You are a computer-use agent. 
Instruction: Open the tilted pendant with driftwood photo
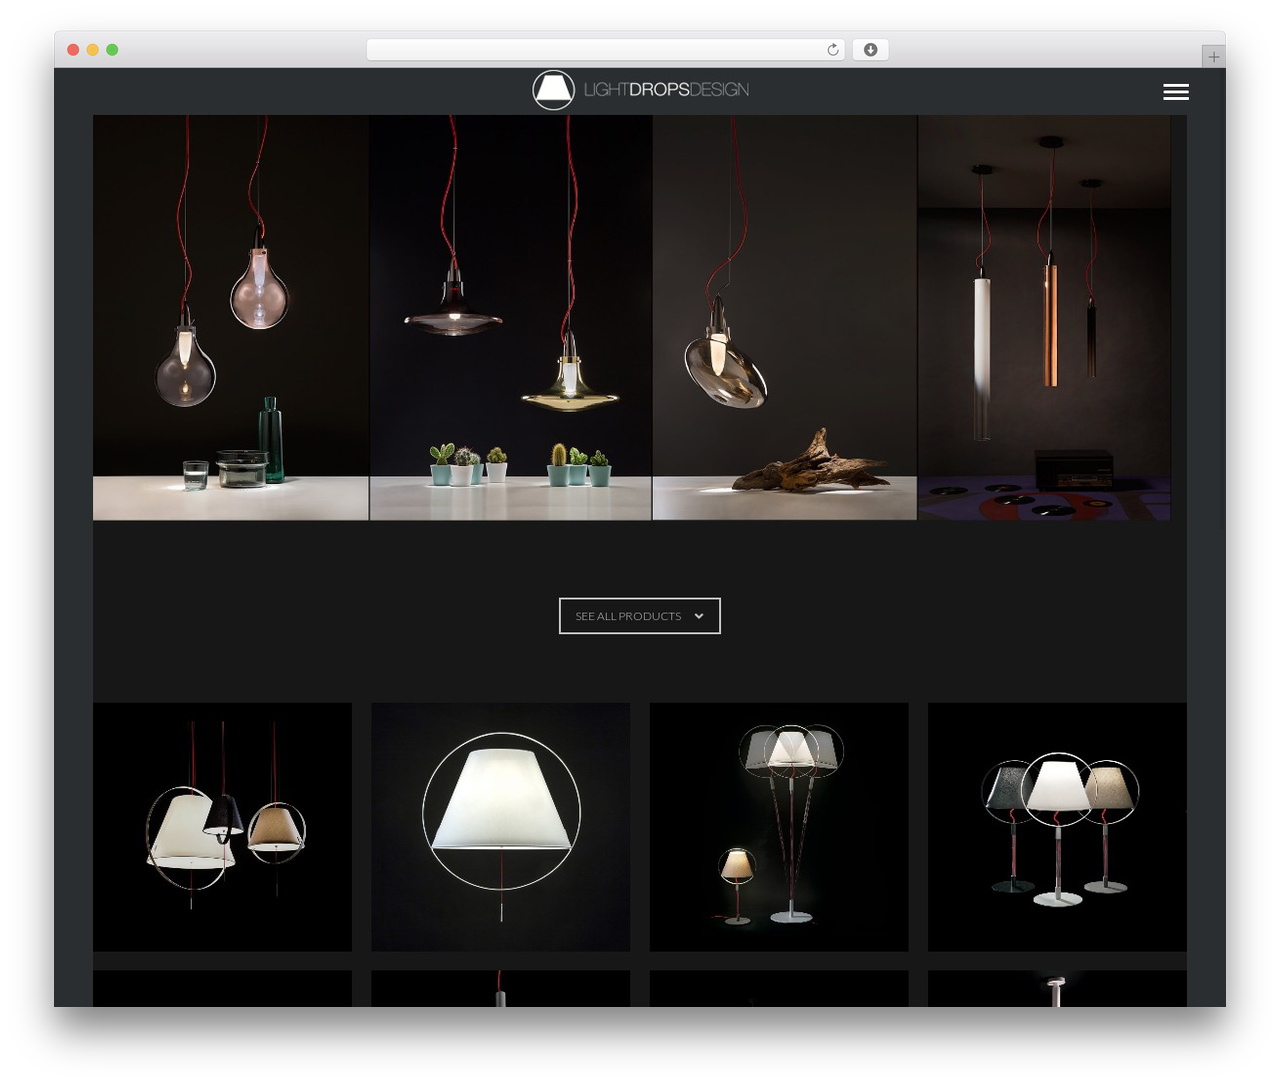coord(785,318)
